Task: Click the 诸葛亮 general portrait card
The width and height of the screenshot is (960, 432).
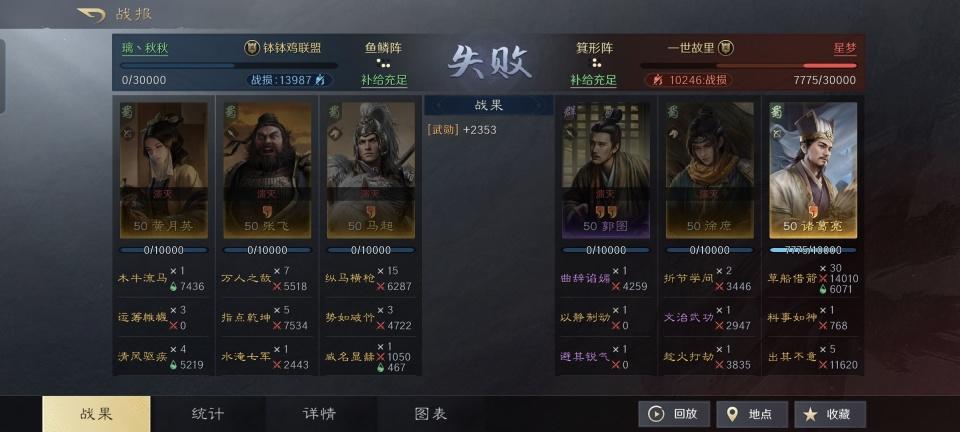Action: pyautogui.click(x=813, y=170)
